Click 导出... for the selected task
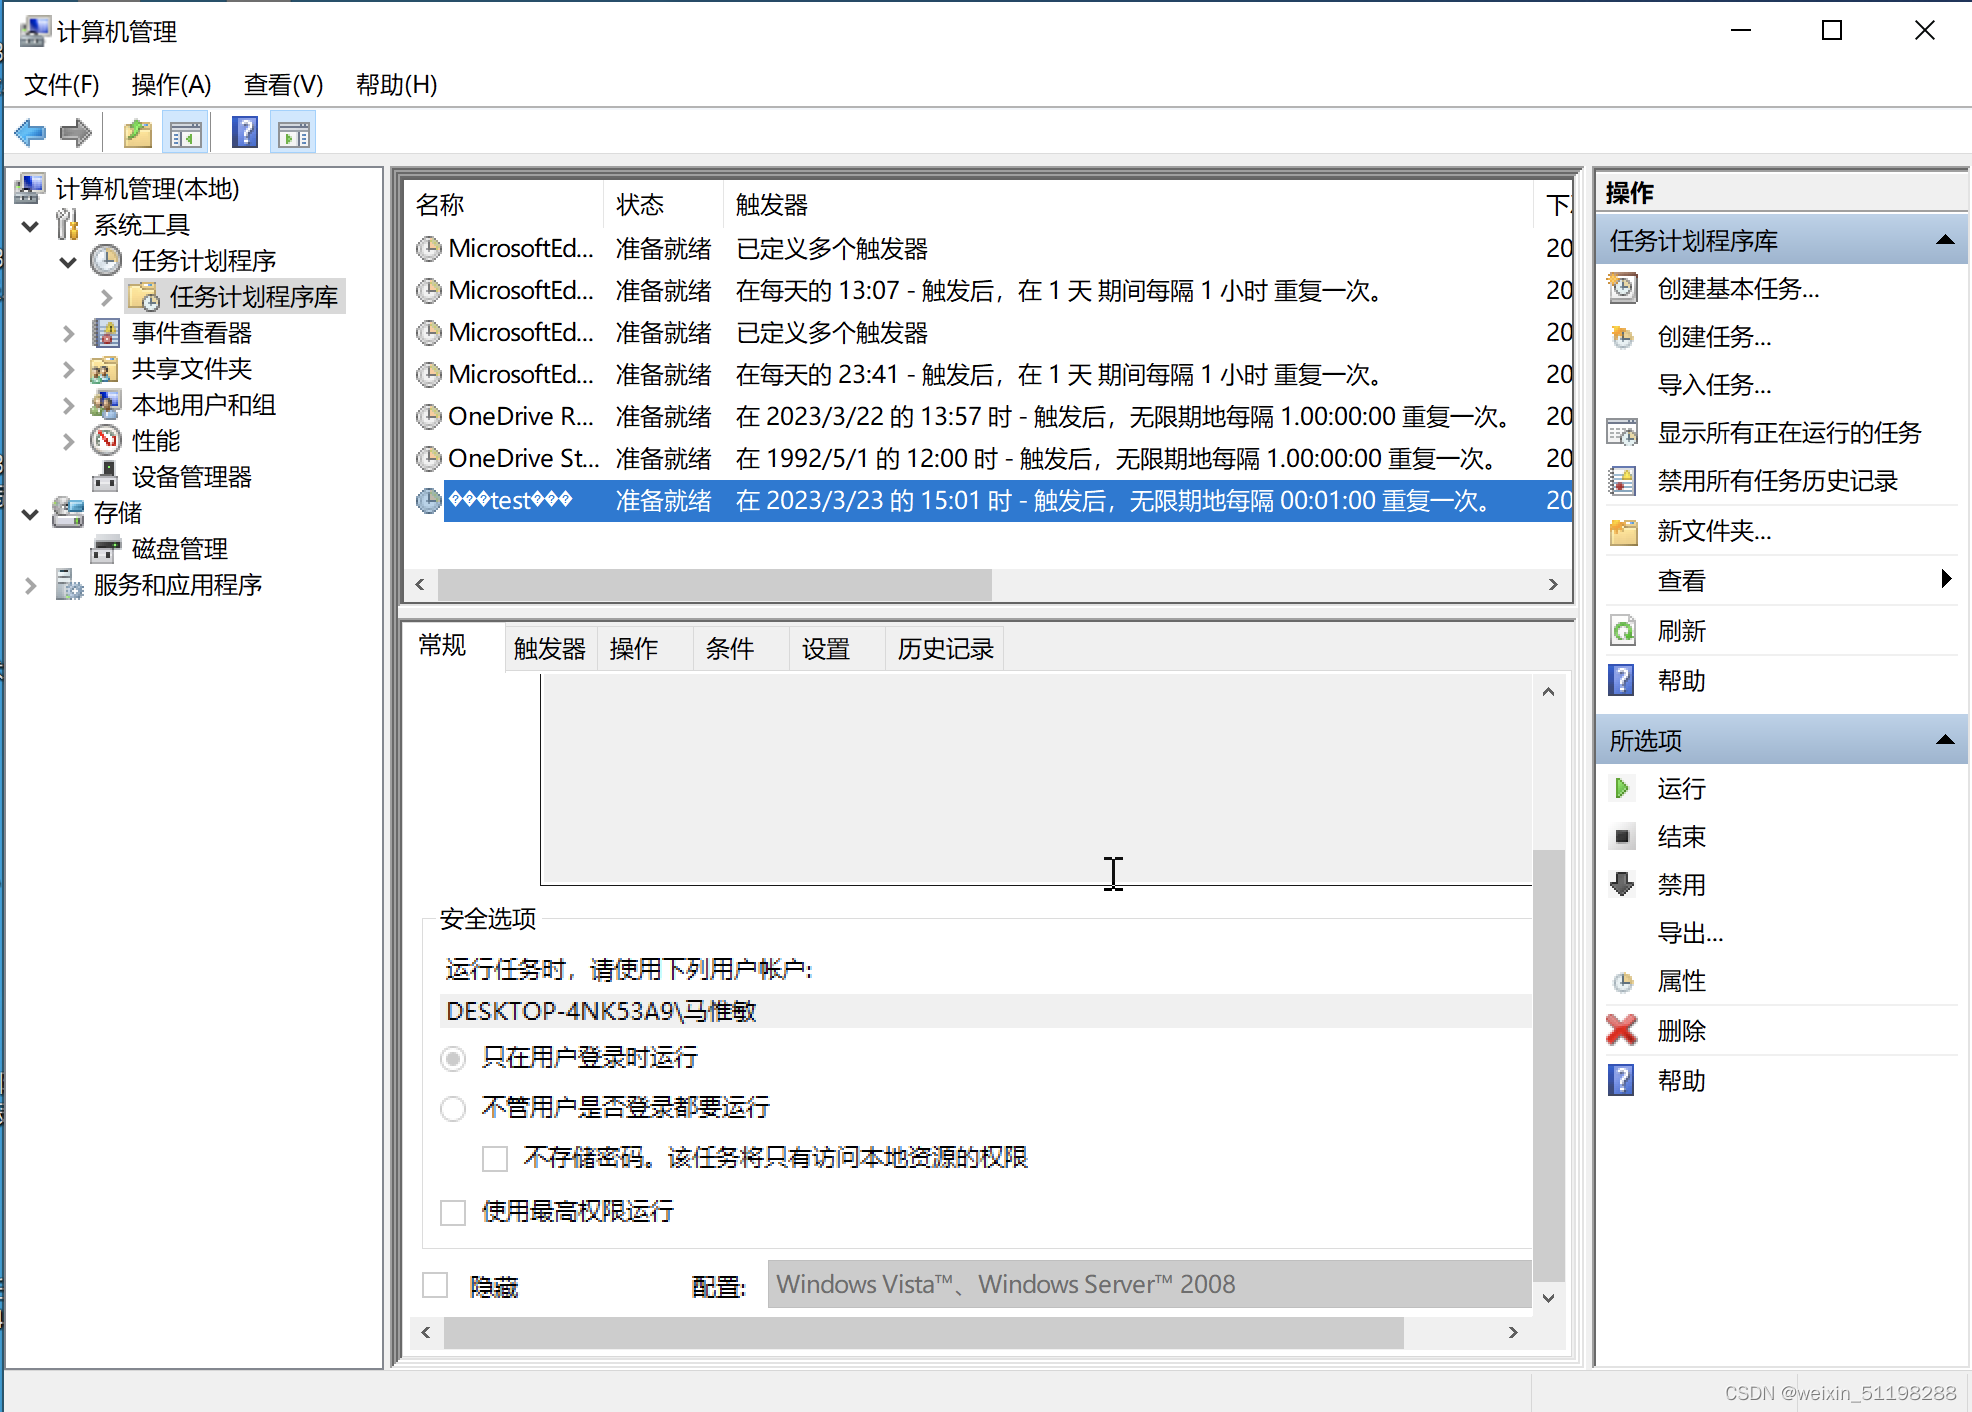 pos(1690,933)
